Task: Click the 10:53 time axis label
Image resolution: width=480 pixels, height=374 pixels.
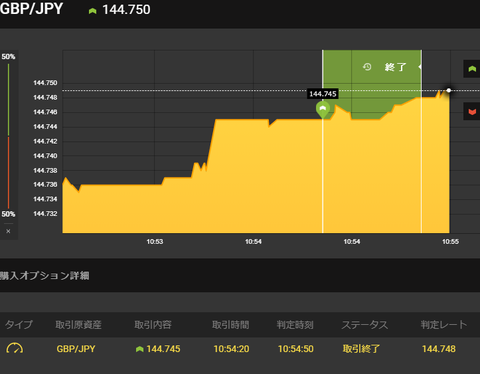Action: click(x=155, y=241)
